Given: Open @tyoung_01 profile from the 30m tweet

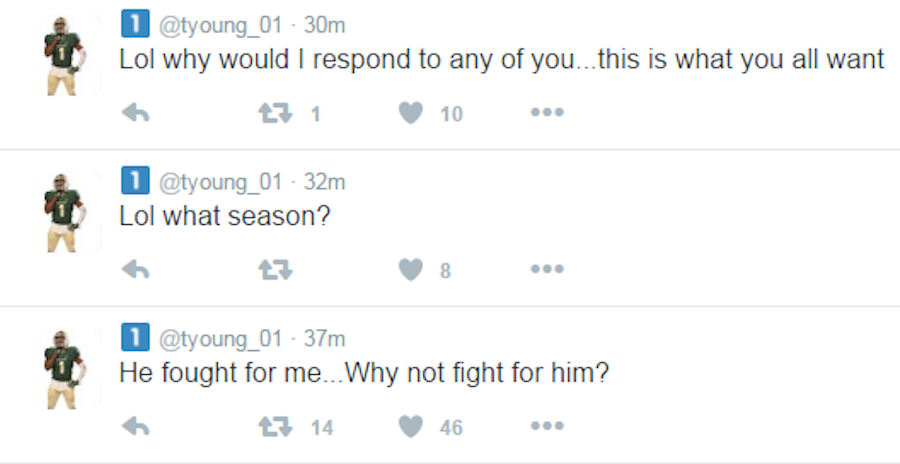Looking at the screenshot, I should pyautogui.click(x=220, y=25).
